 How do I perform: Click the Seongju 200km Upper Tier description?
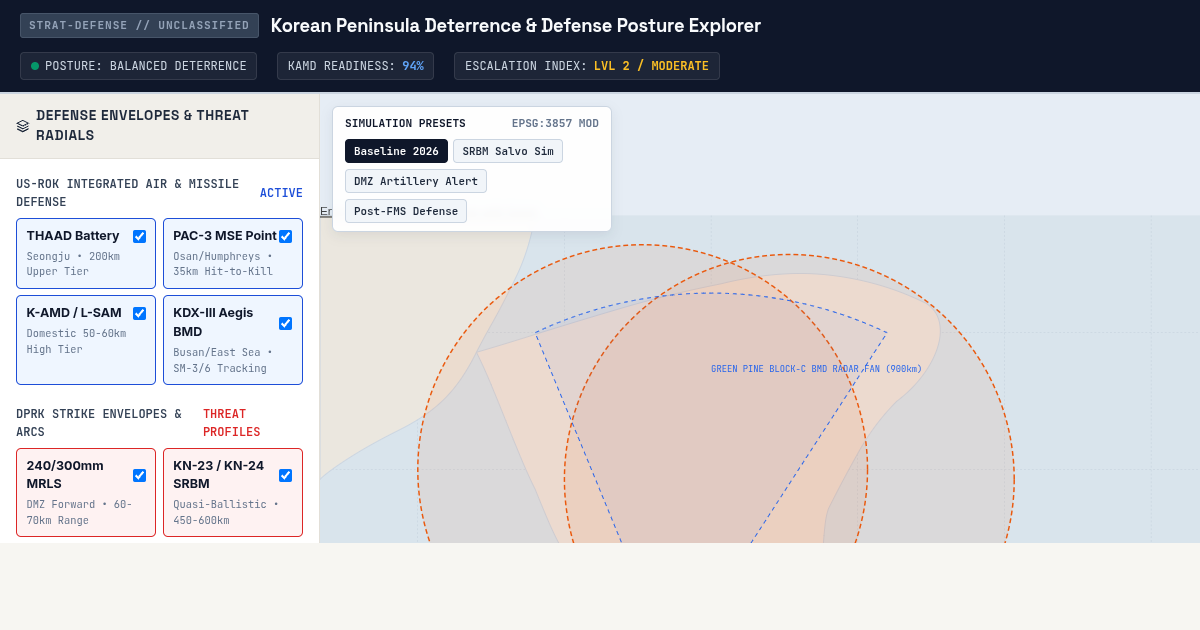point(73,264)
